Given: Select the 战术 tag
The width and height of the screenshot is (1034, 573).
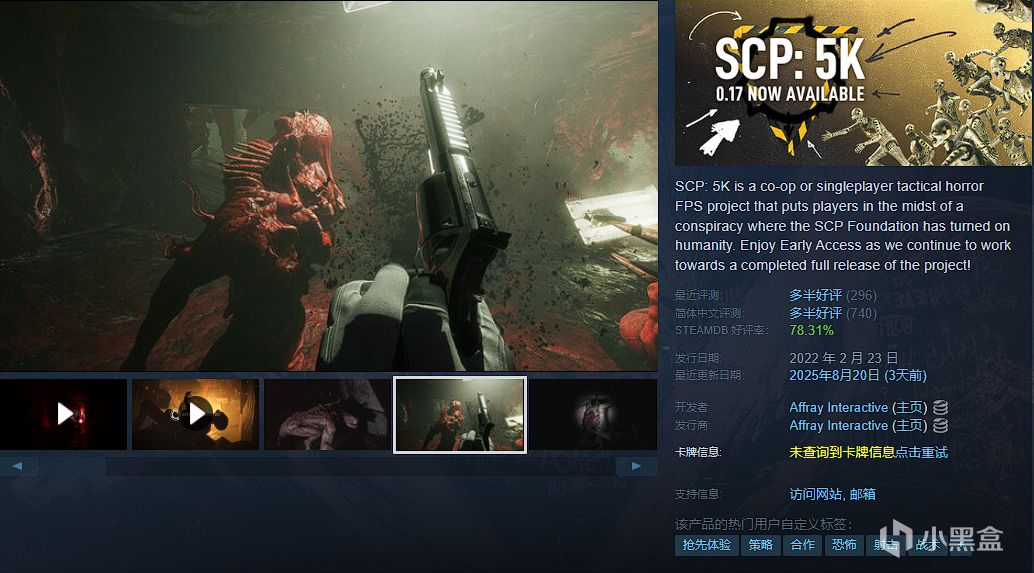Looking at the screenshot, I should [927, 545].
